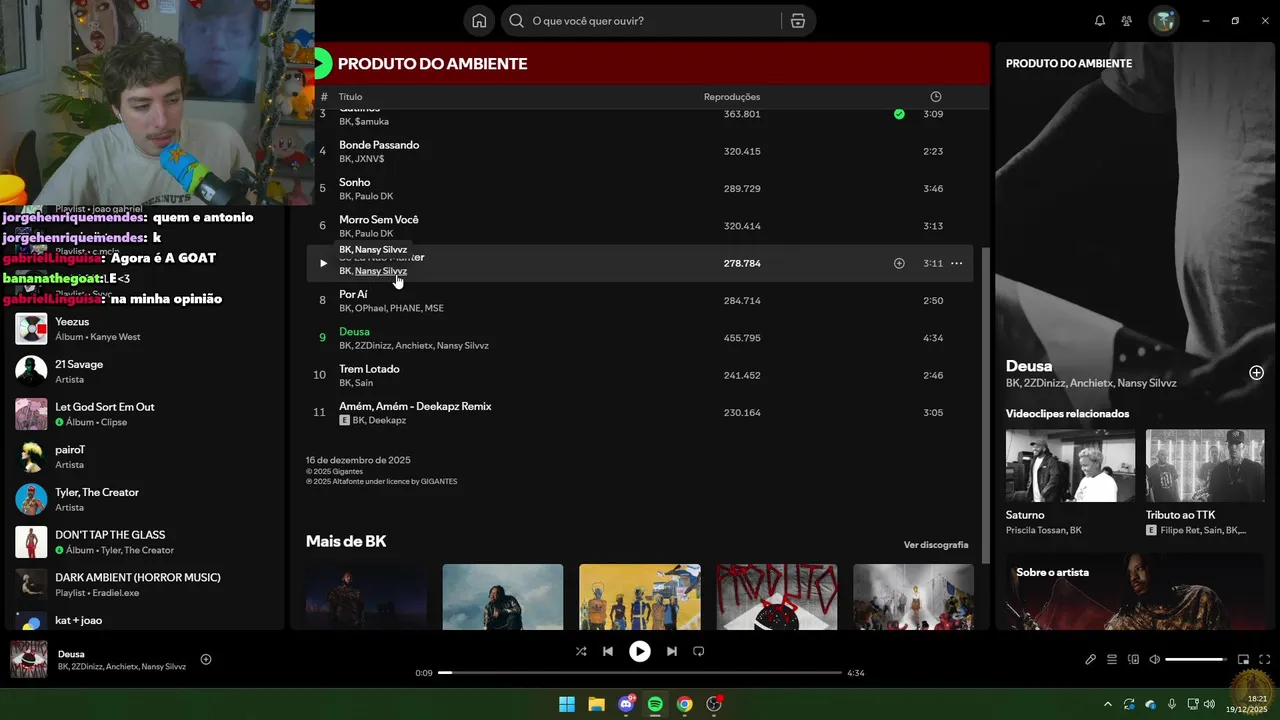Image resolution: width=1280 pixels, height=720 pixels.
Task: Play the hovered track 7 row arrow
Action: point(322,263)
